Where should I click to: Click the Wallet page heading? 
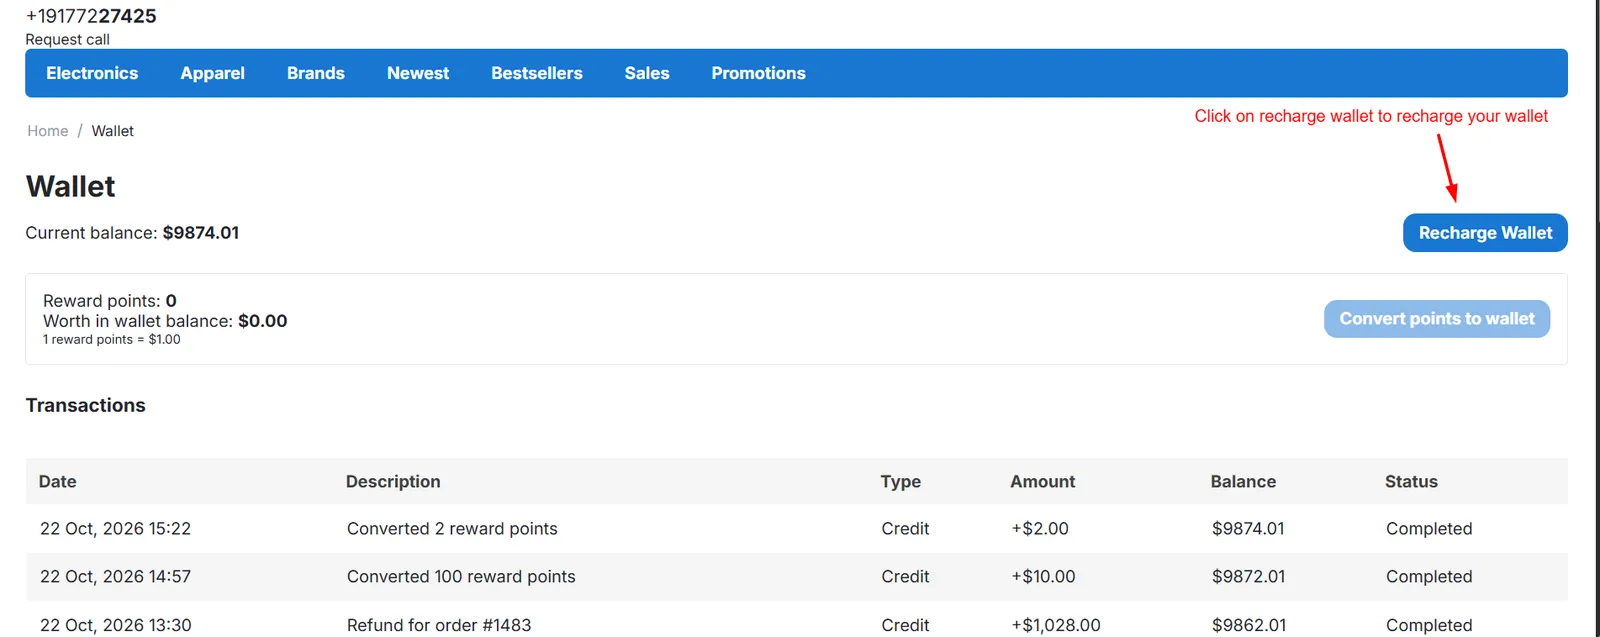(x=70, y=186)
